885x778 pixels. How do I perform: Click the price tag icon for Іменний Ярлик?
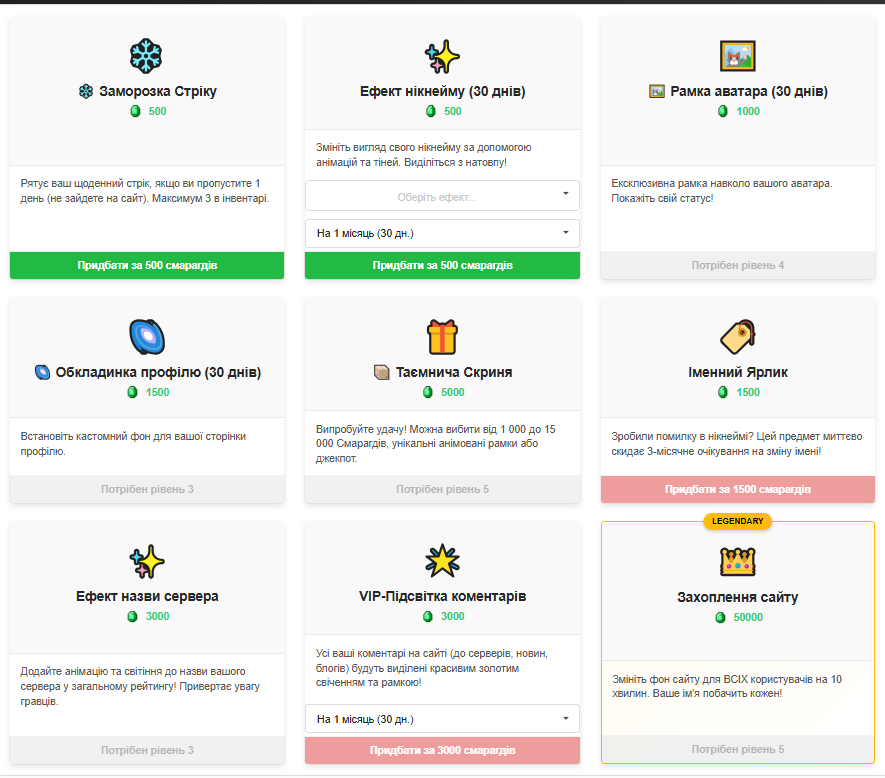coord(737,337)
